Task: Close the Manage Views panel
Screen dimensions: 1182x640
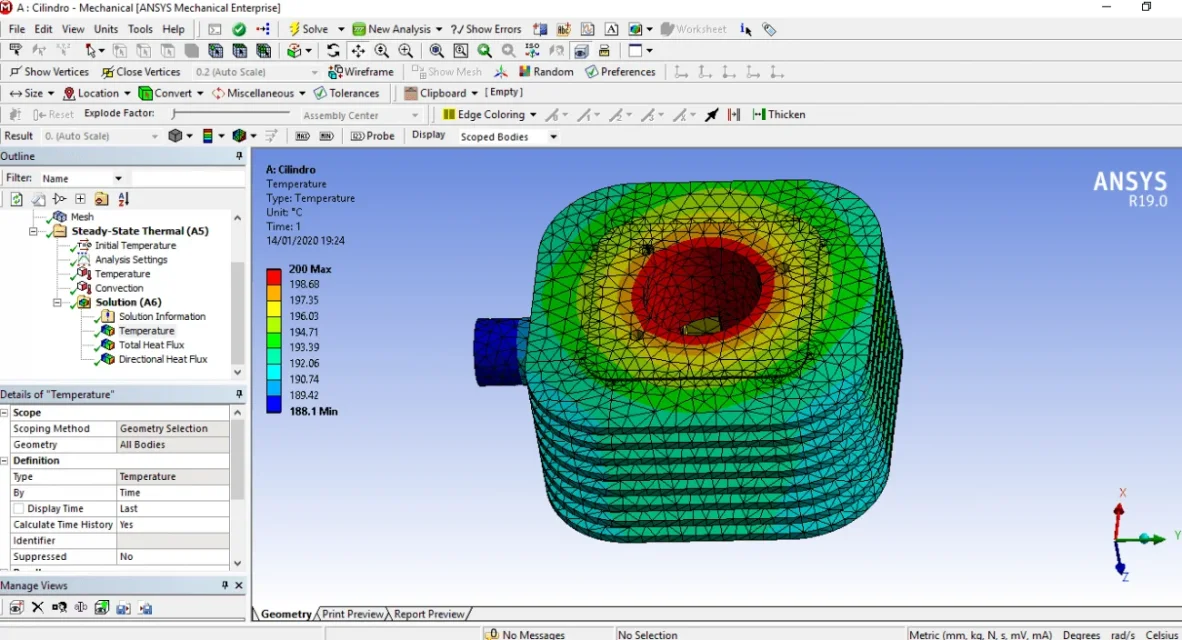Action: click(x=239, y=586)
